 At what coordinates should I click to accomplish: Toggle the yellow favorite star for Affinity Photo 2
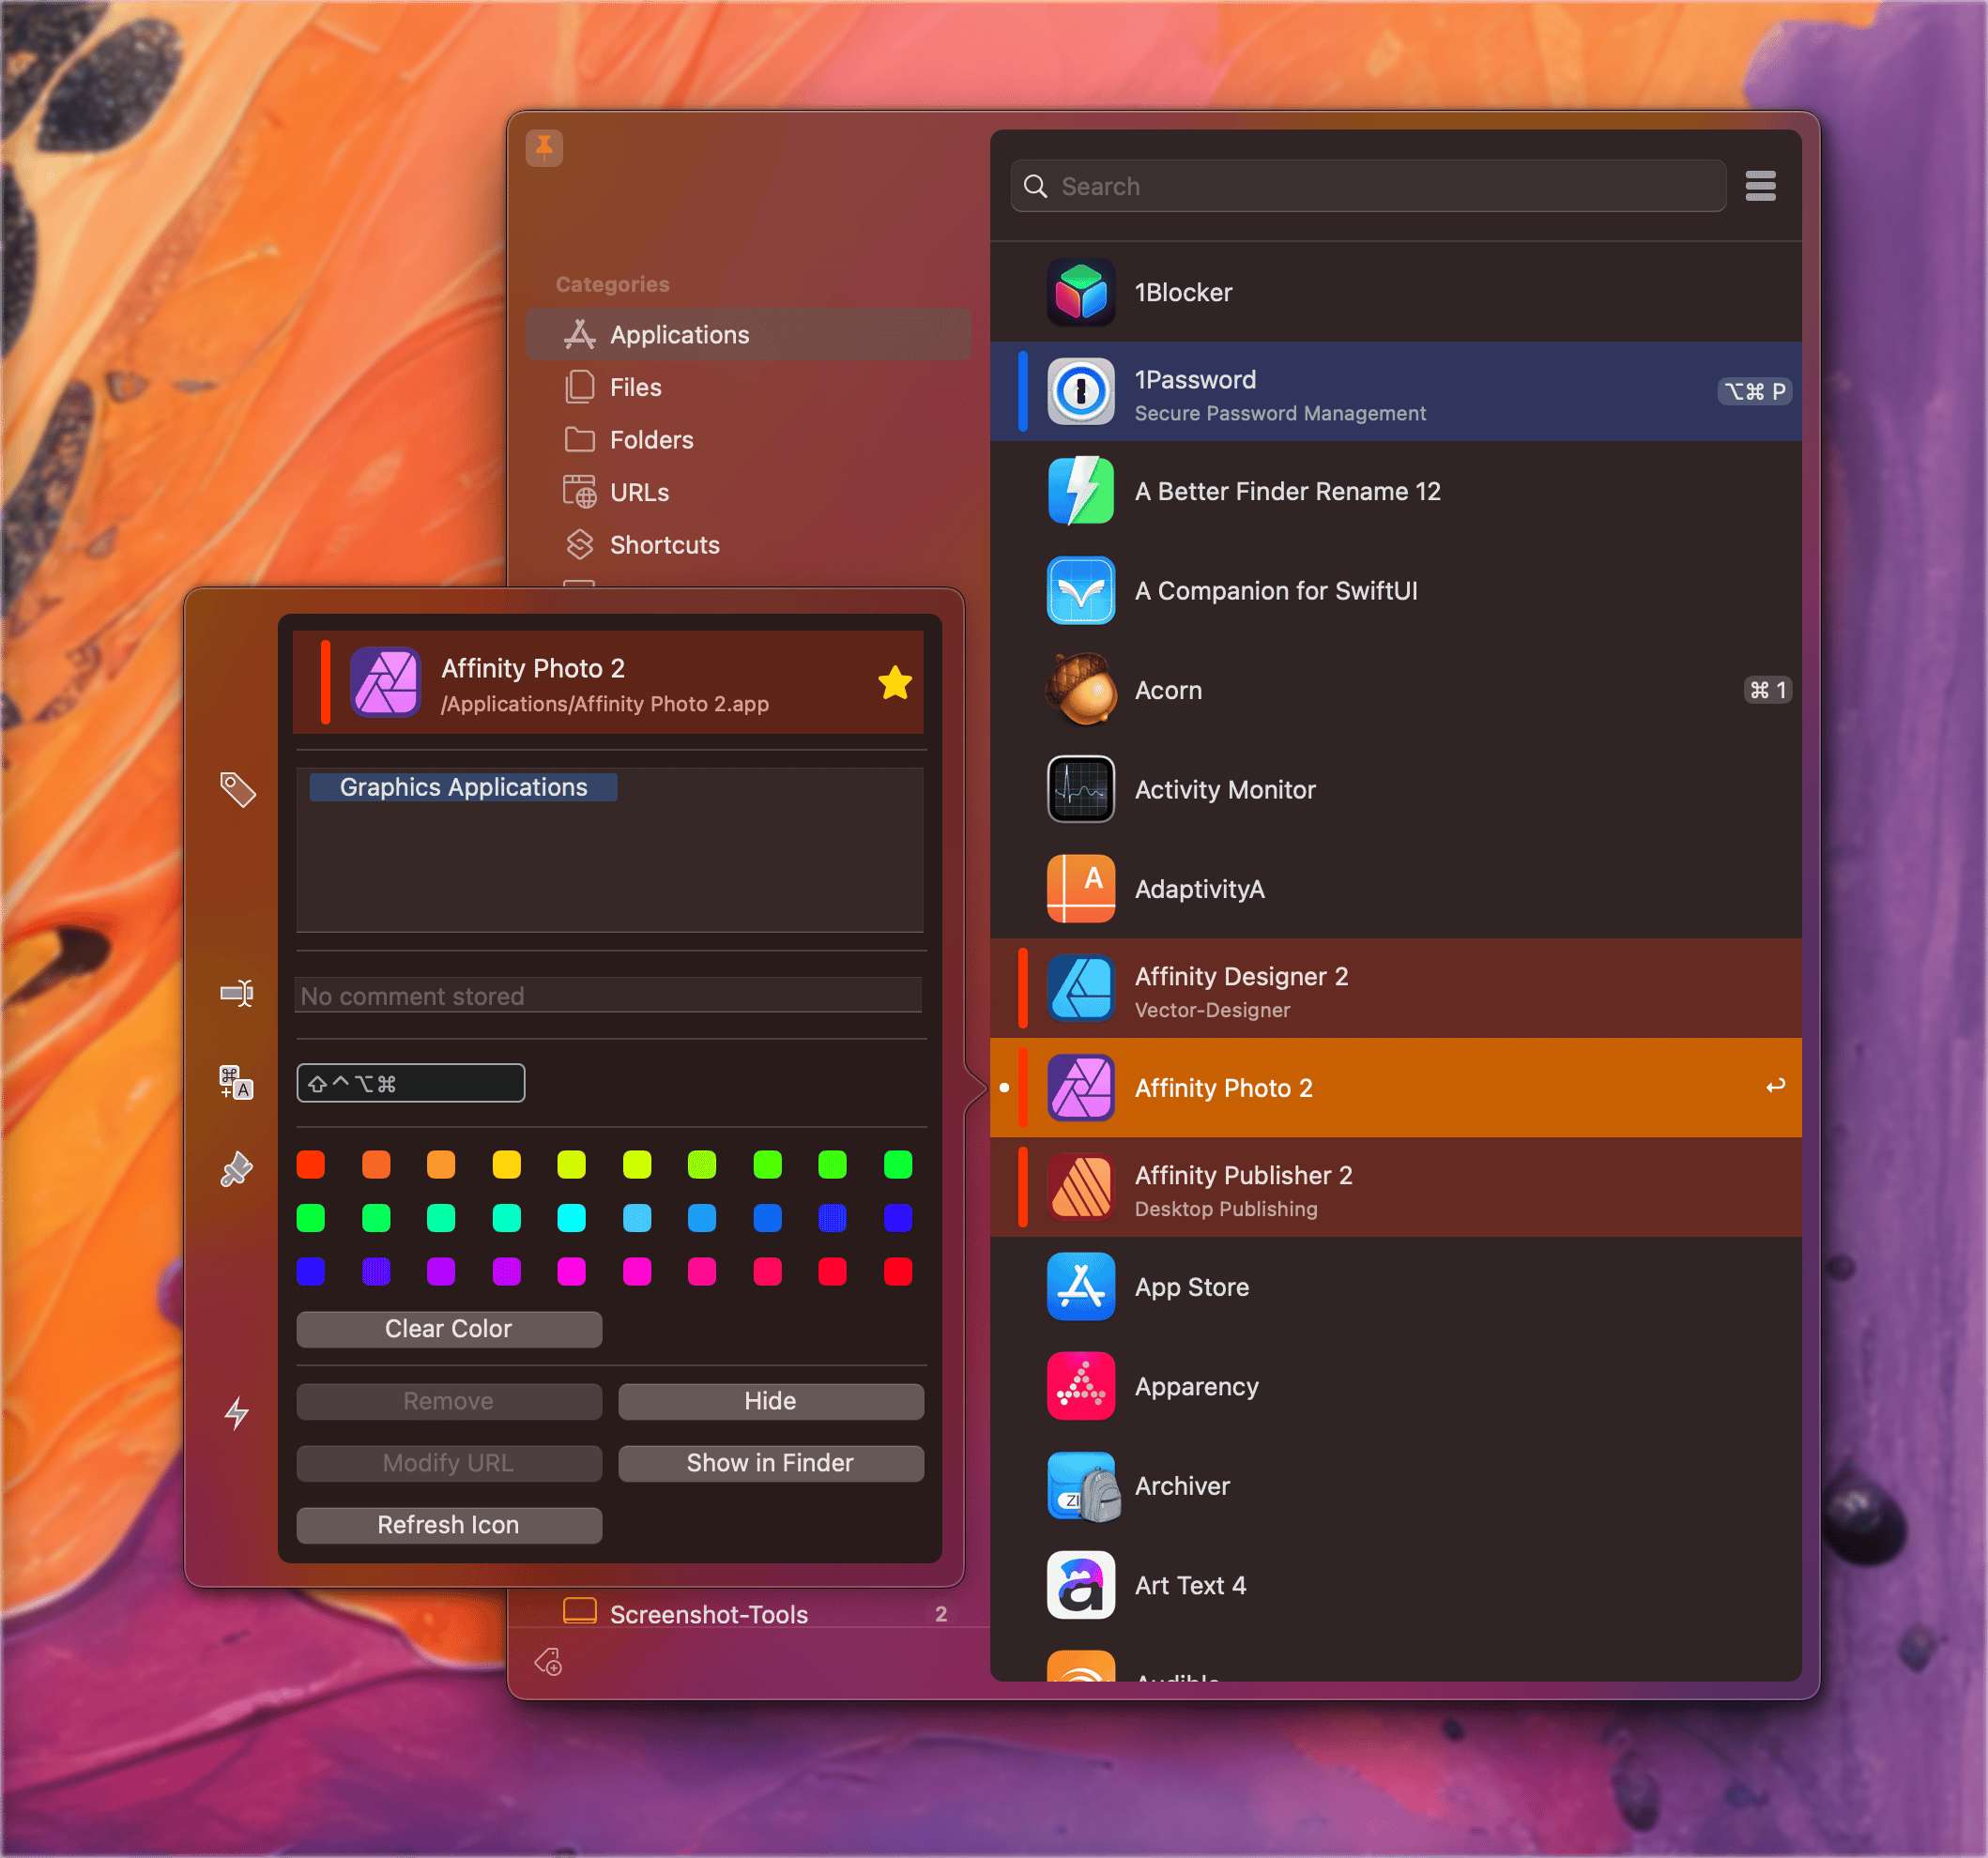tap(895, 683)
